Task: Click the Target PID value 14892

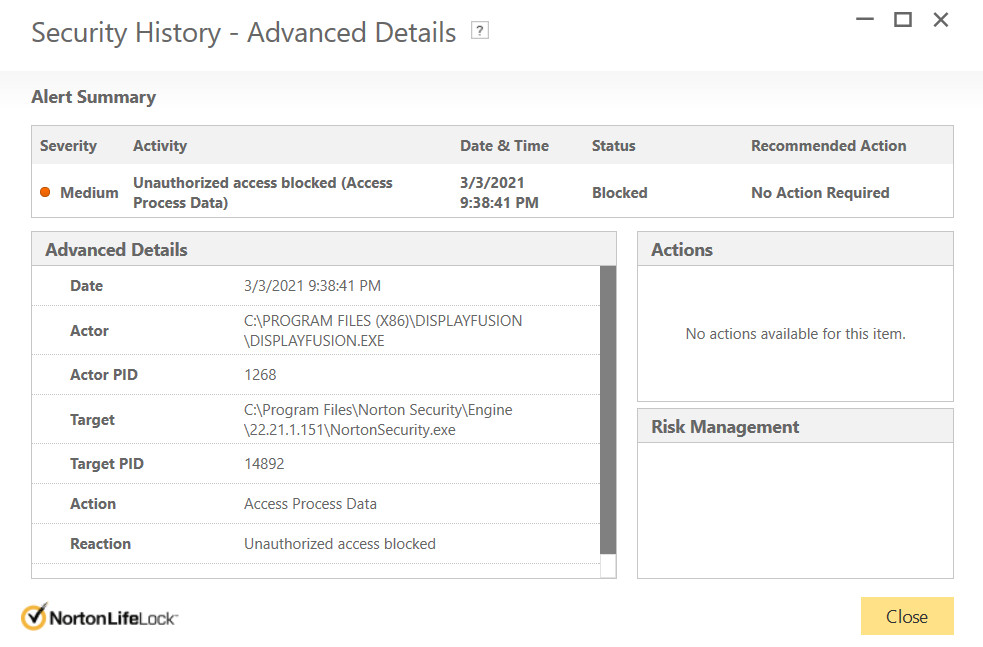Action: tap(265, 464)
